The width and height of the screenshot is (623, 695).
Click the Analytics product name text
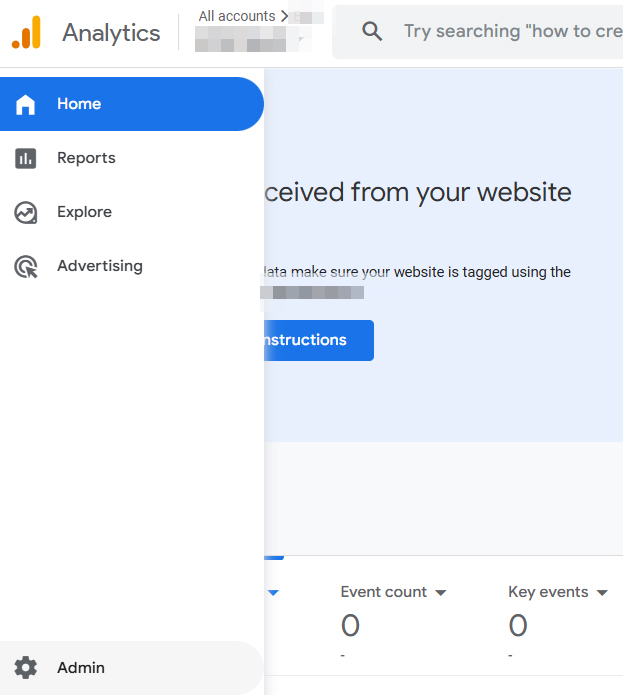pos(111,33)
